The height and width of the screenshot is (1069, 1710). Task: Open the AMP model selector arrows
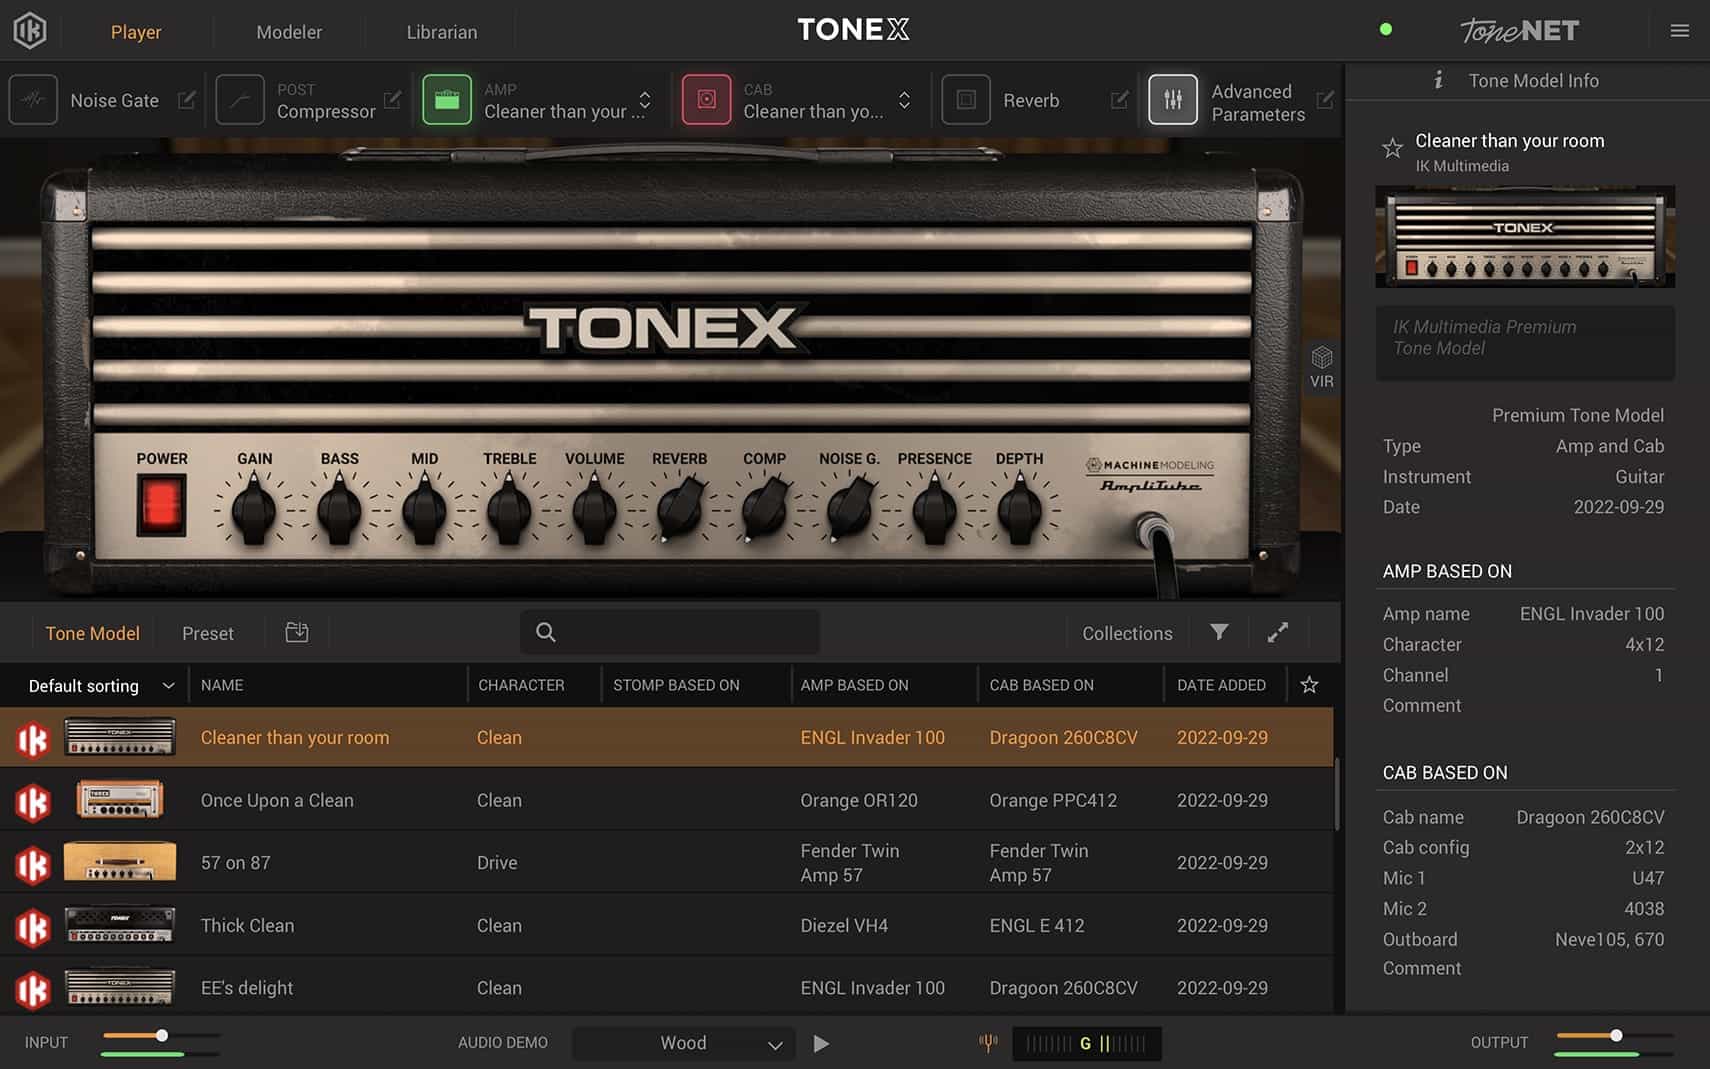pos(645,100)
